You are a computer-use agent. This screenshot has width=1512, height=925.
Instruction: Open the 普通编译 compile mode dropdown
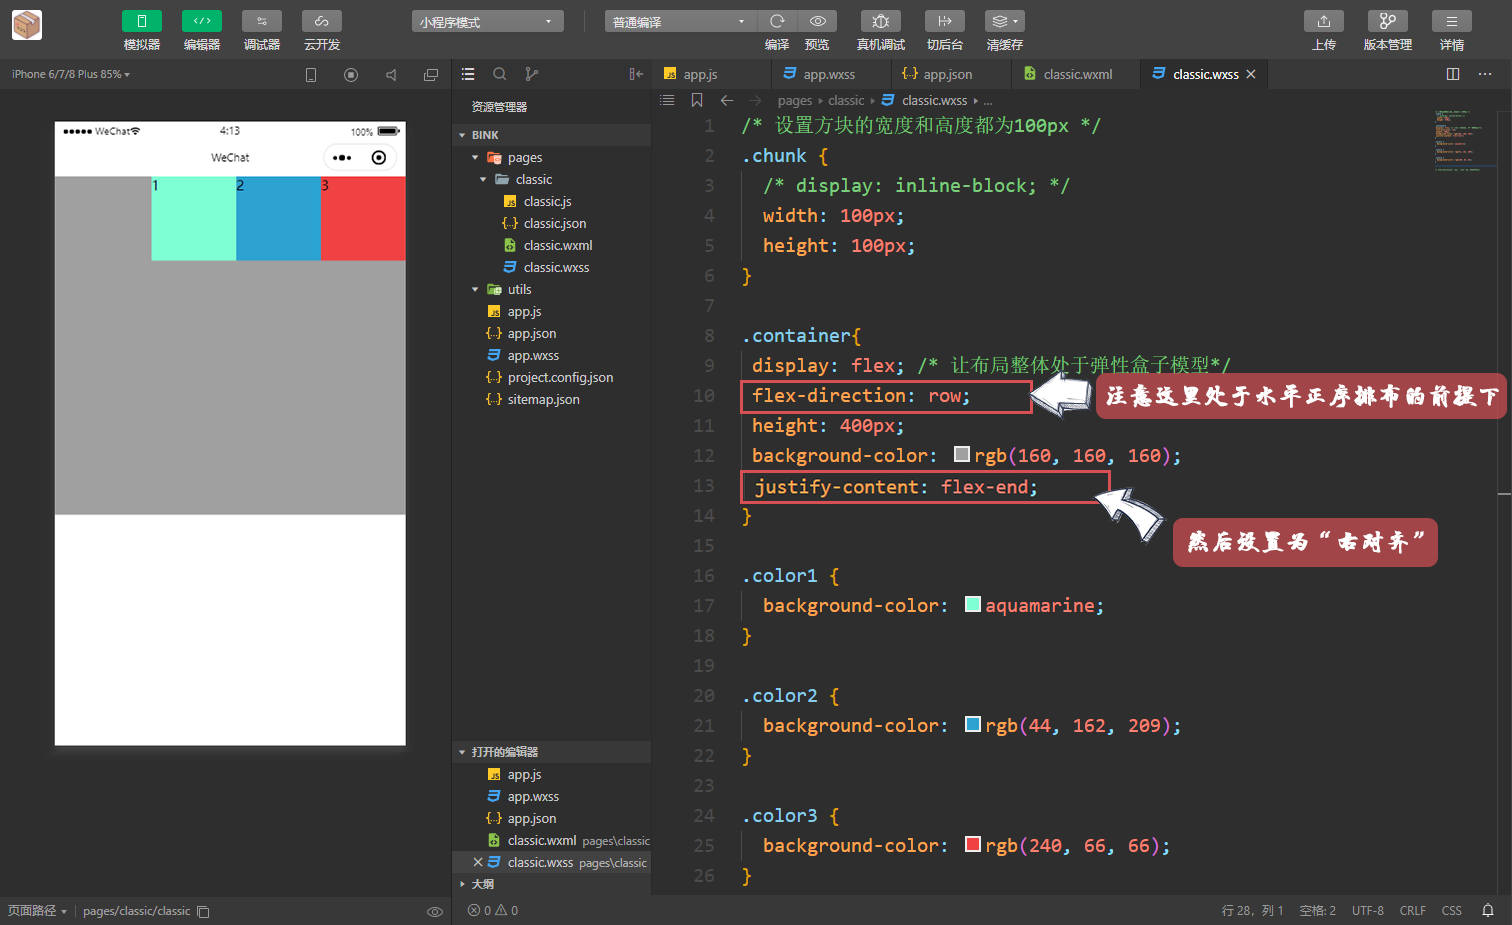pyautogui.click(x=680, y=22)
